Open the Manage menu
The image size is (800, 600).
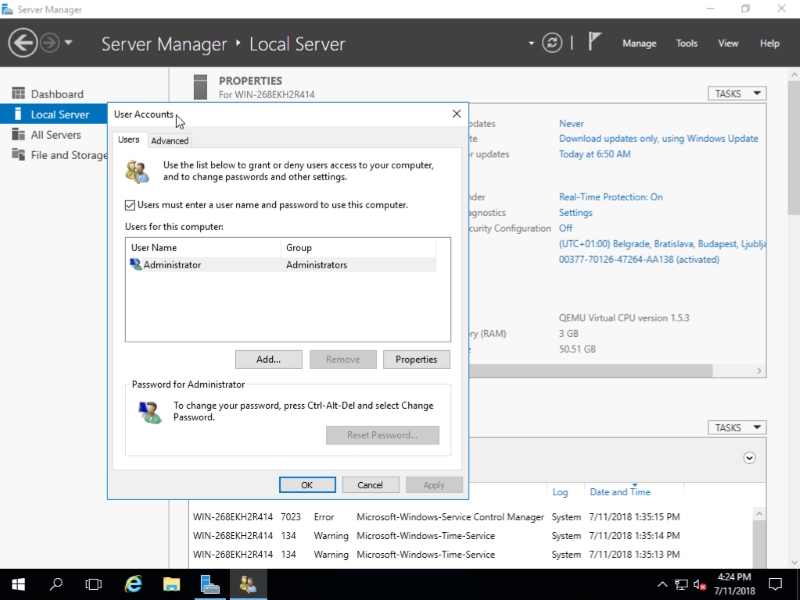click(639, 43)
